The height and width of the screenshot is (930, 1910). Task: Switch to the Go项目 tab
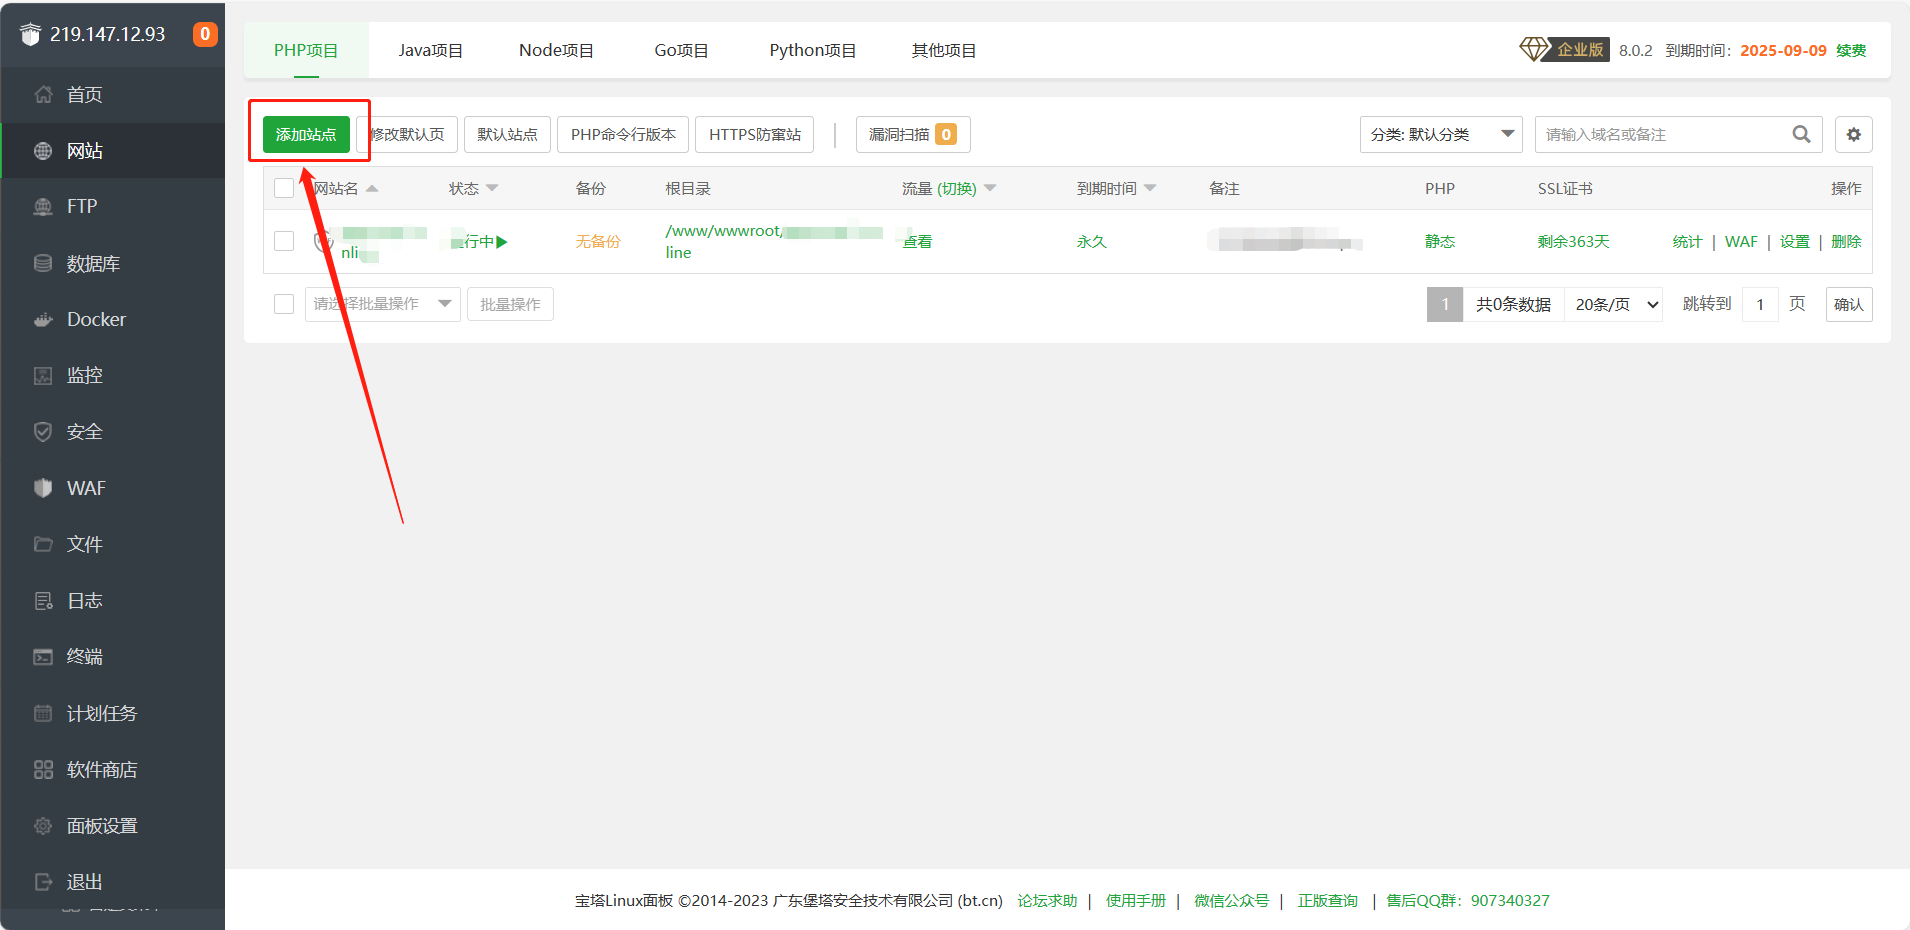click(681, 50)
